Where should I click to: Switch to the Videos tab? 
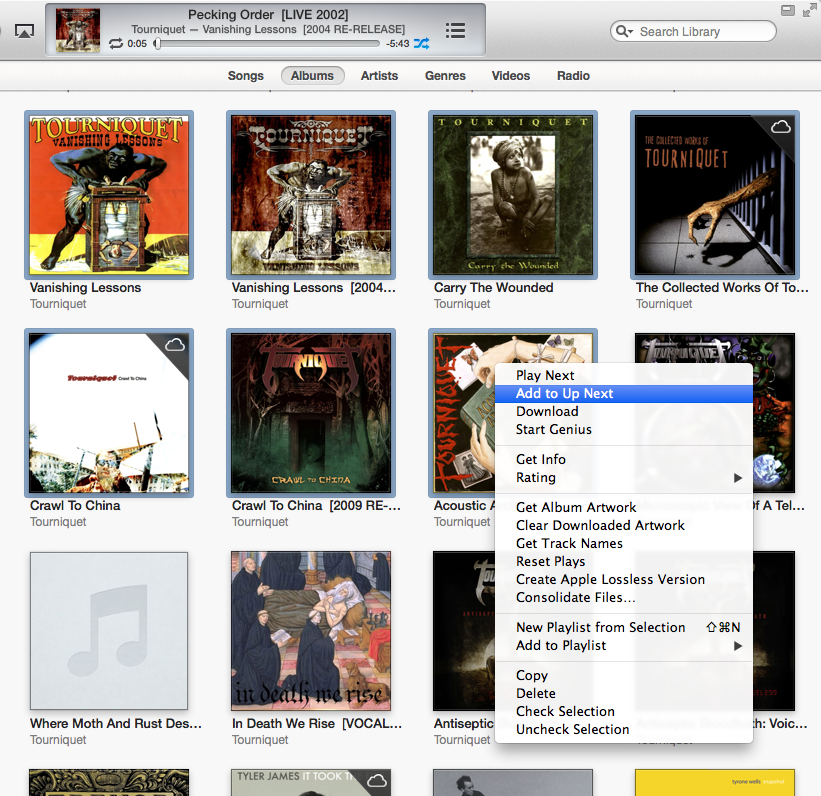[x=511, y=76]
